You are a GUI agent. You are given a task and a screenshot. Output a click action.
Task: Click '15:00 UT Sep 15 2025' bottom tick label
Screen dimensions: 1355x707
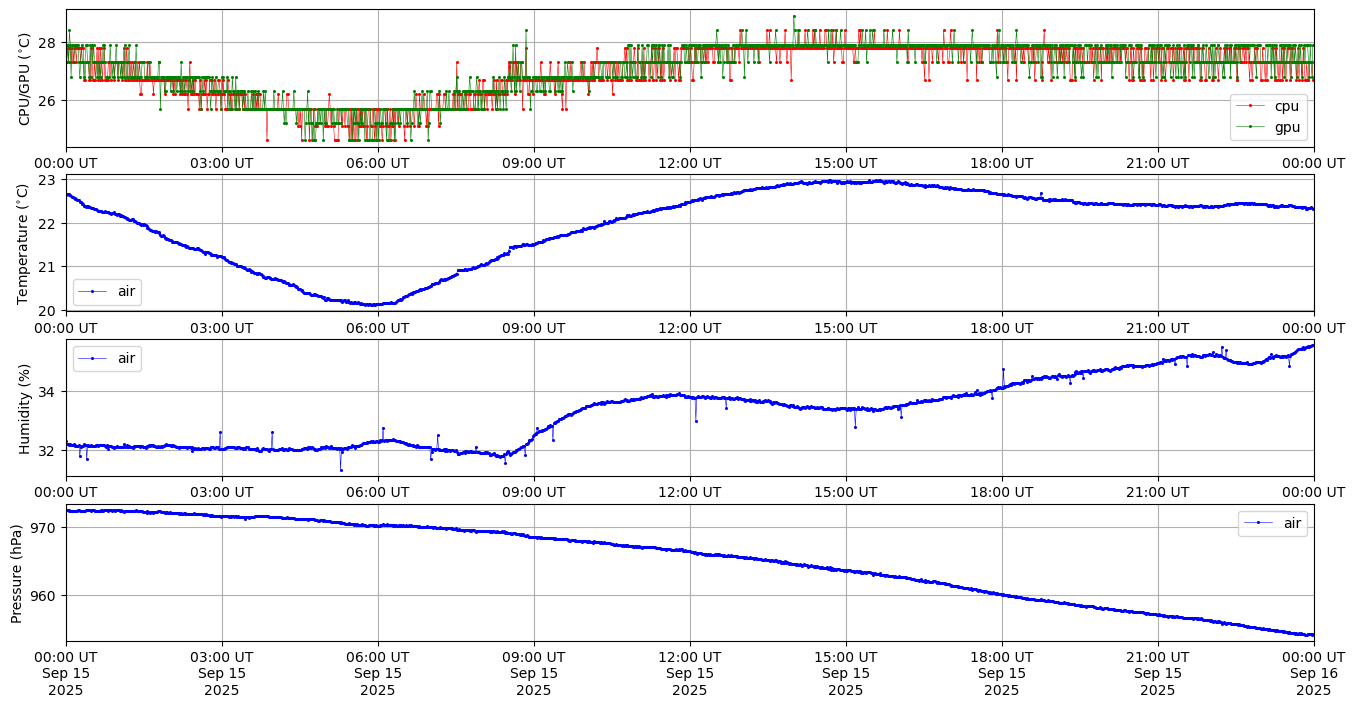point(846,674)
